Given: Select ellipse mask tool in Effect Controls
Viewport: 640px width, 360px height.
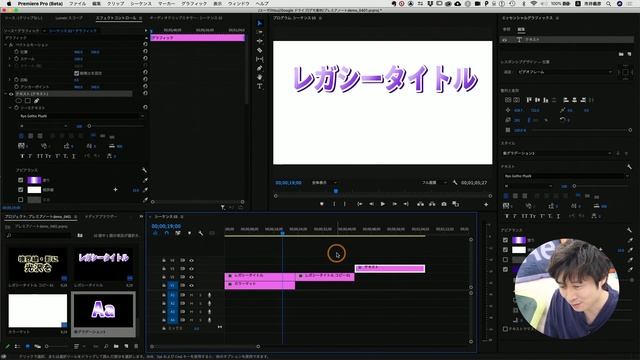Looking at the screenshot, I should (19, 100).
